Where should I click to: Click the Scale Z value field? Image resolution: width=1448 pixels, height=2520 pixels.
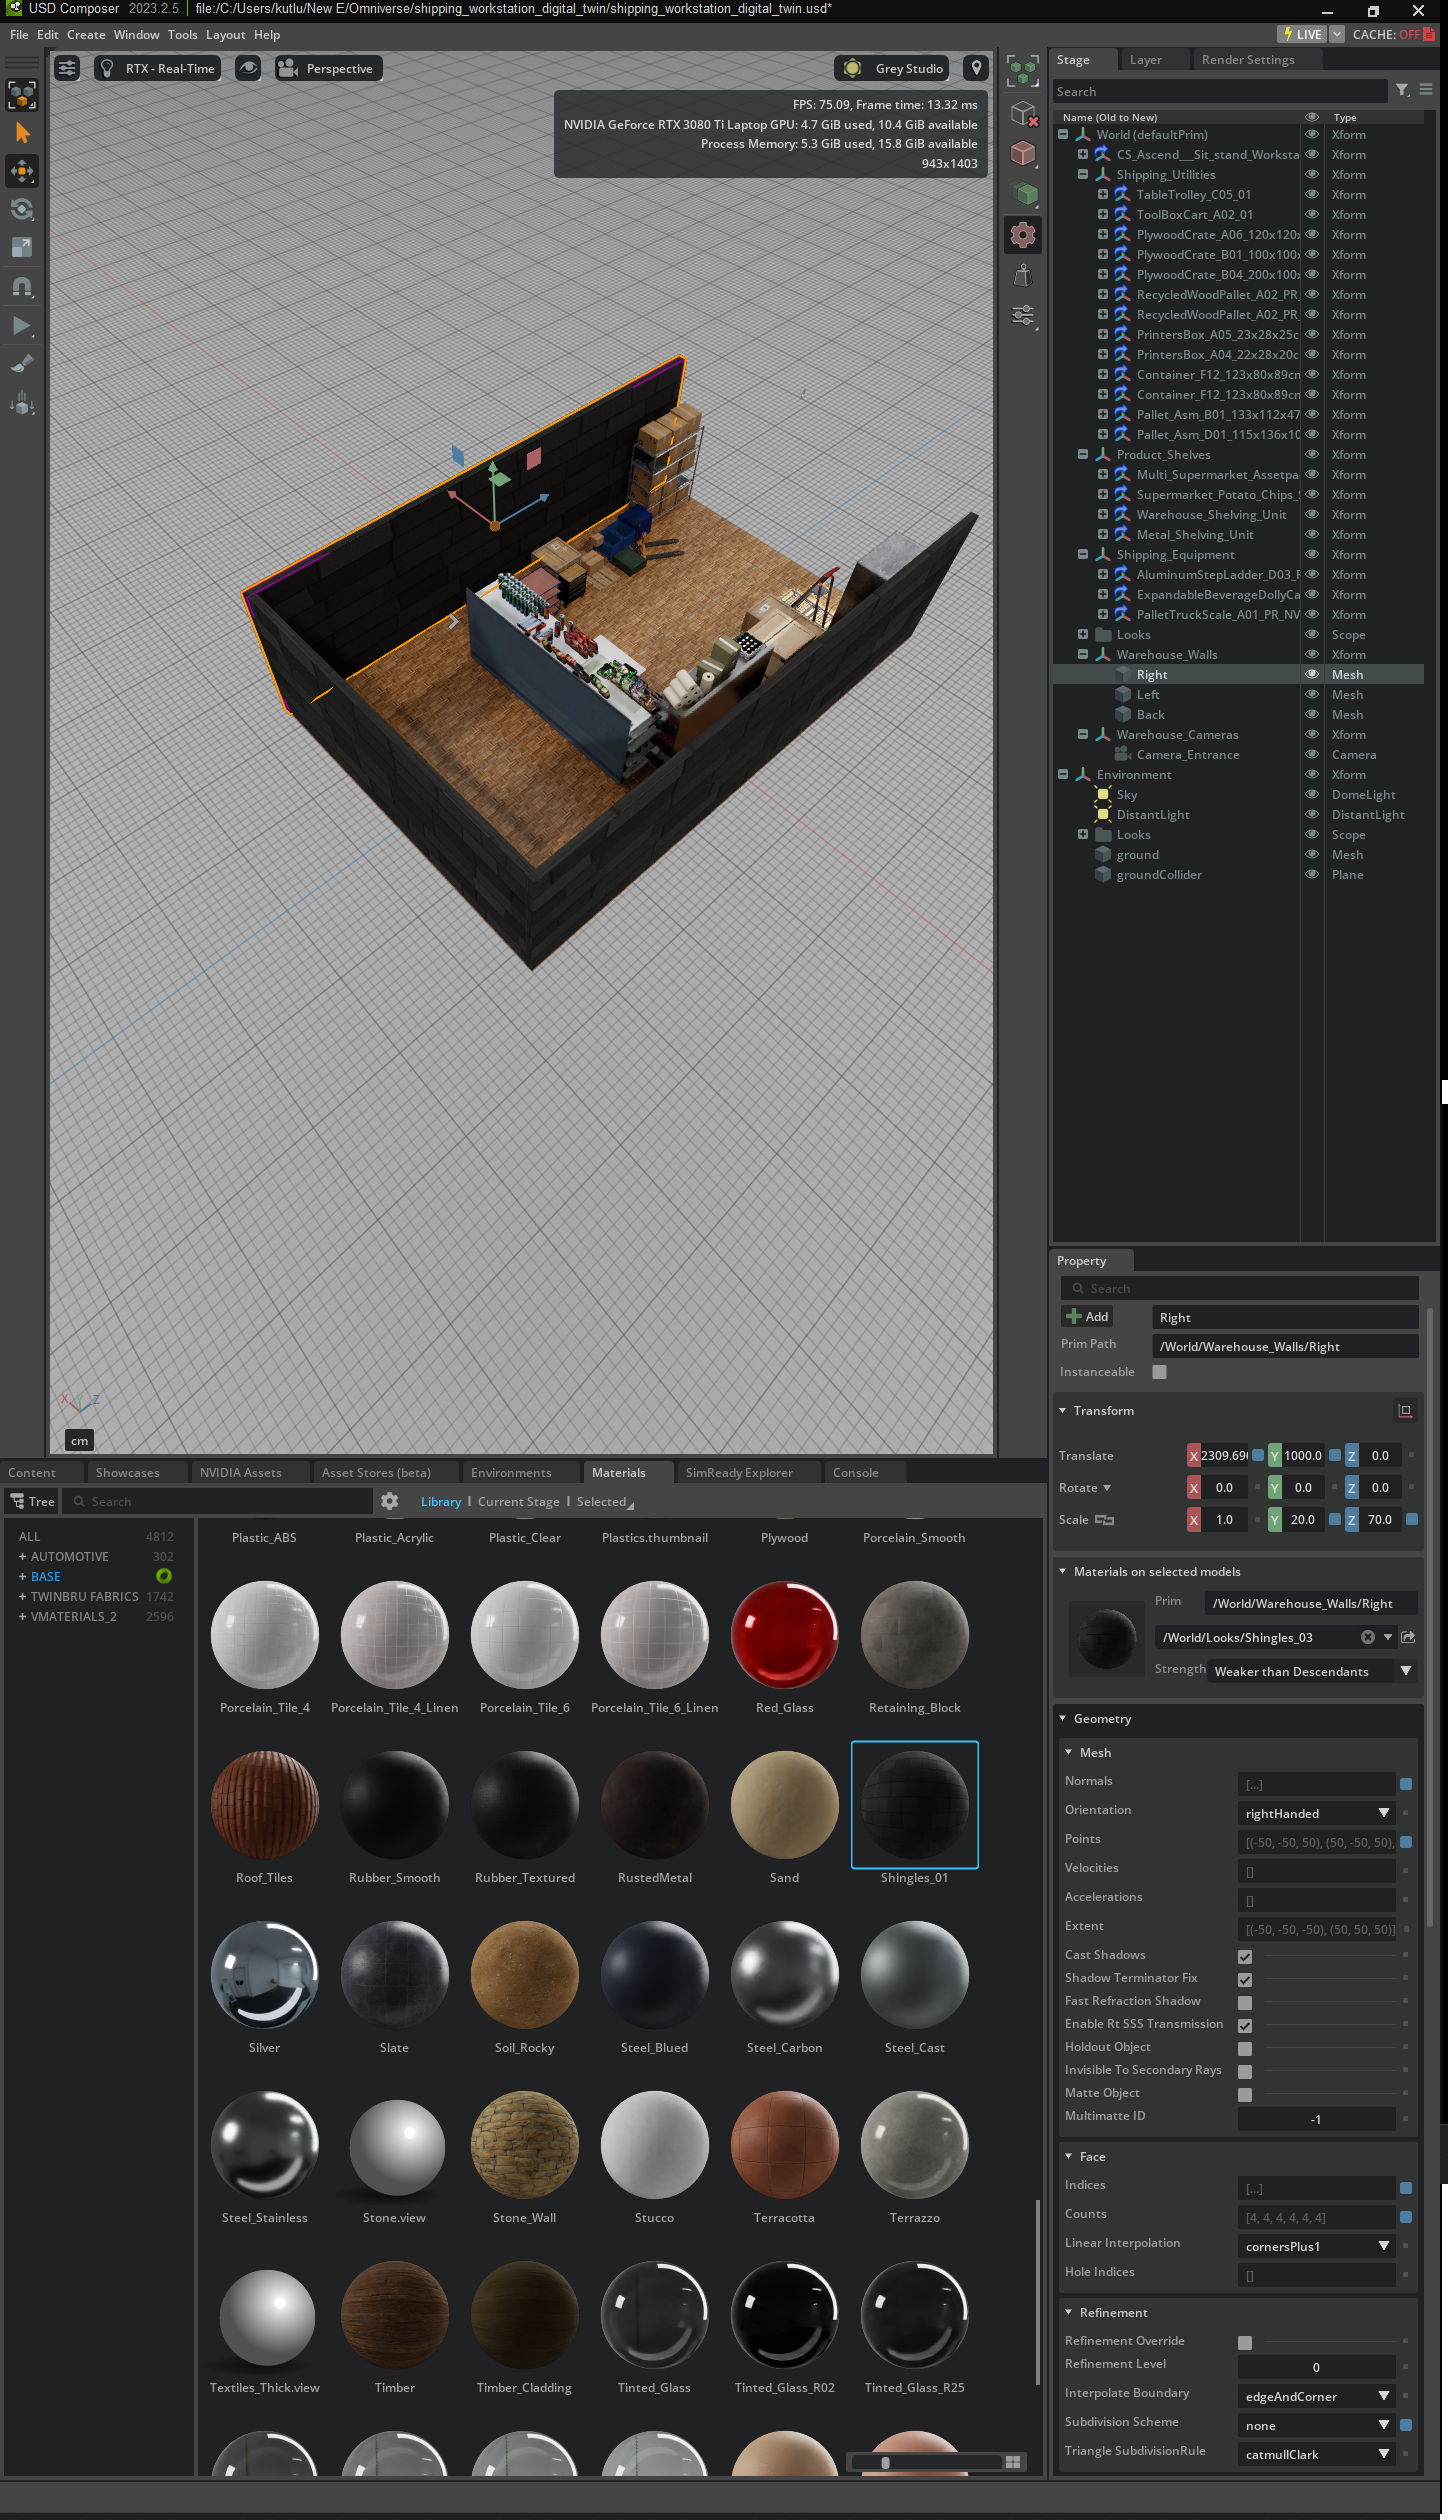(1380, 1519)
